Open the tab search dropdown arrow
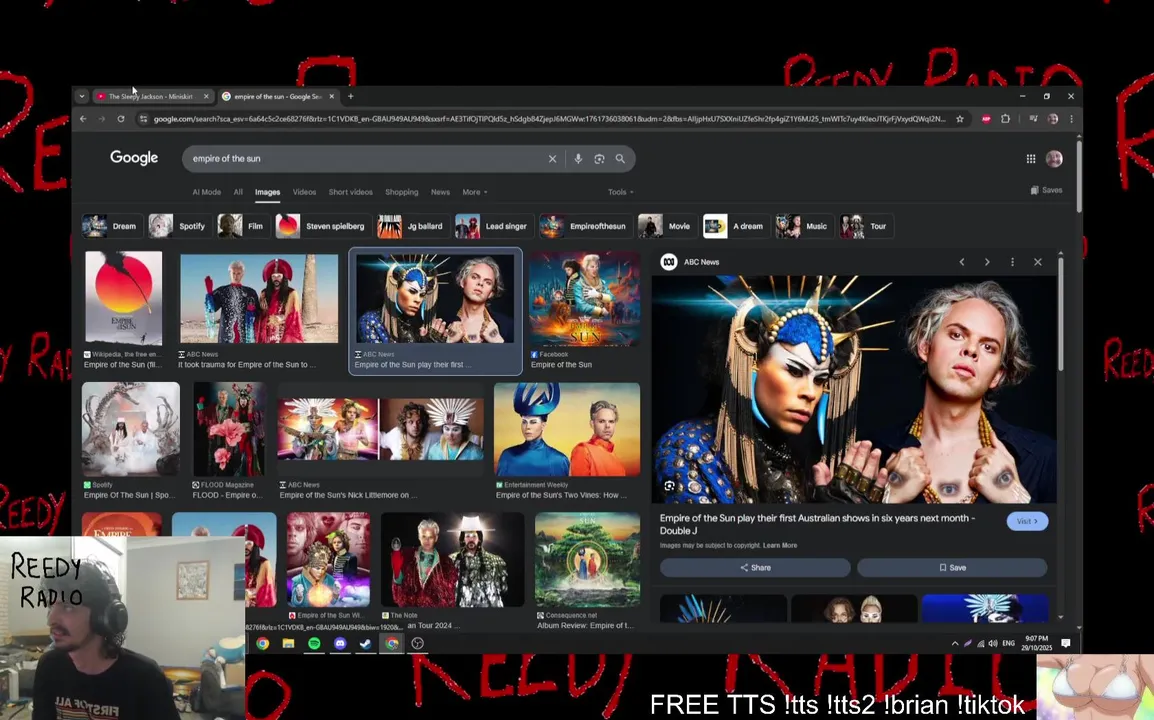The width and height of the screenshot is (1154, 720). pos(82,96)
